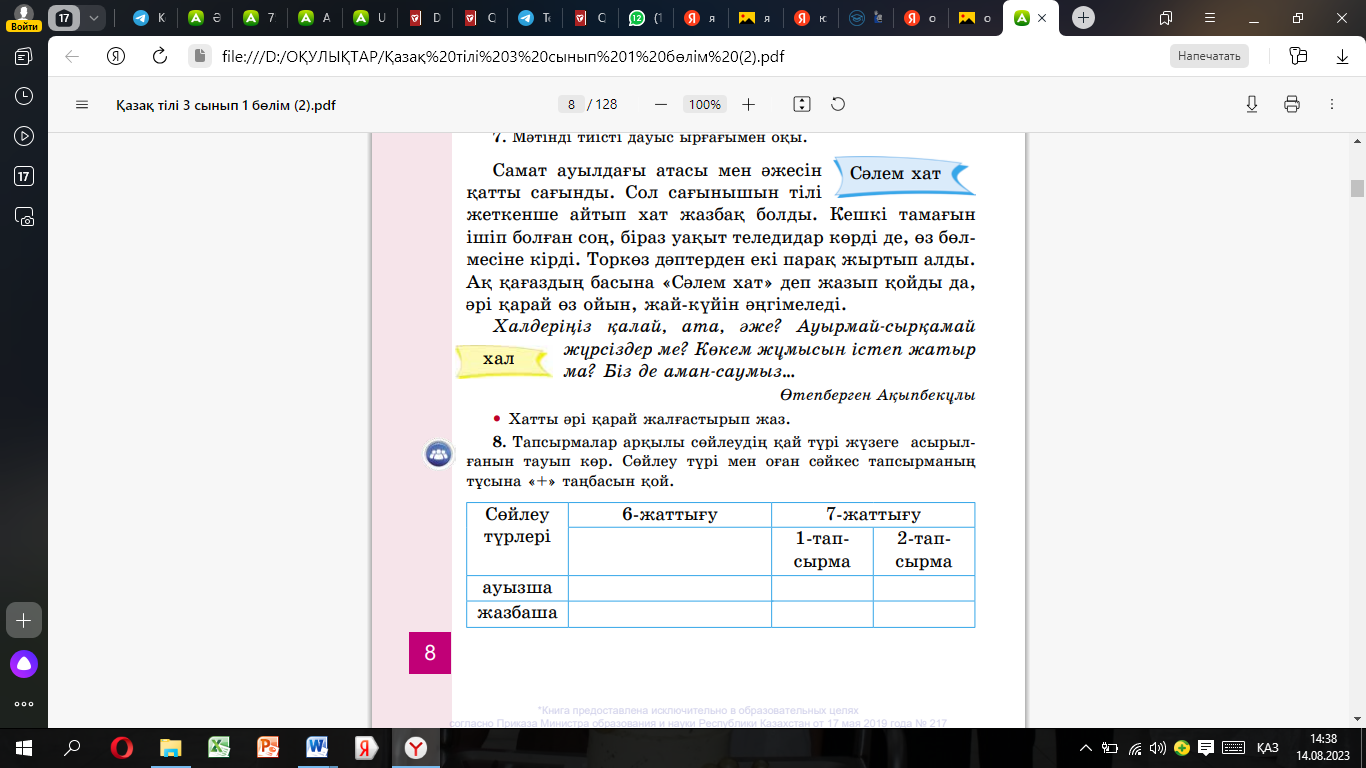The image size is (1366, 768).
Task: Rotate the PDF document counterclockwise
Action: click(838, 104)
